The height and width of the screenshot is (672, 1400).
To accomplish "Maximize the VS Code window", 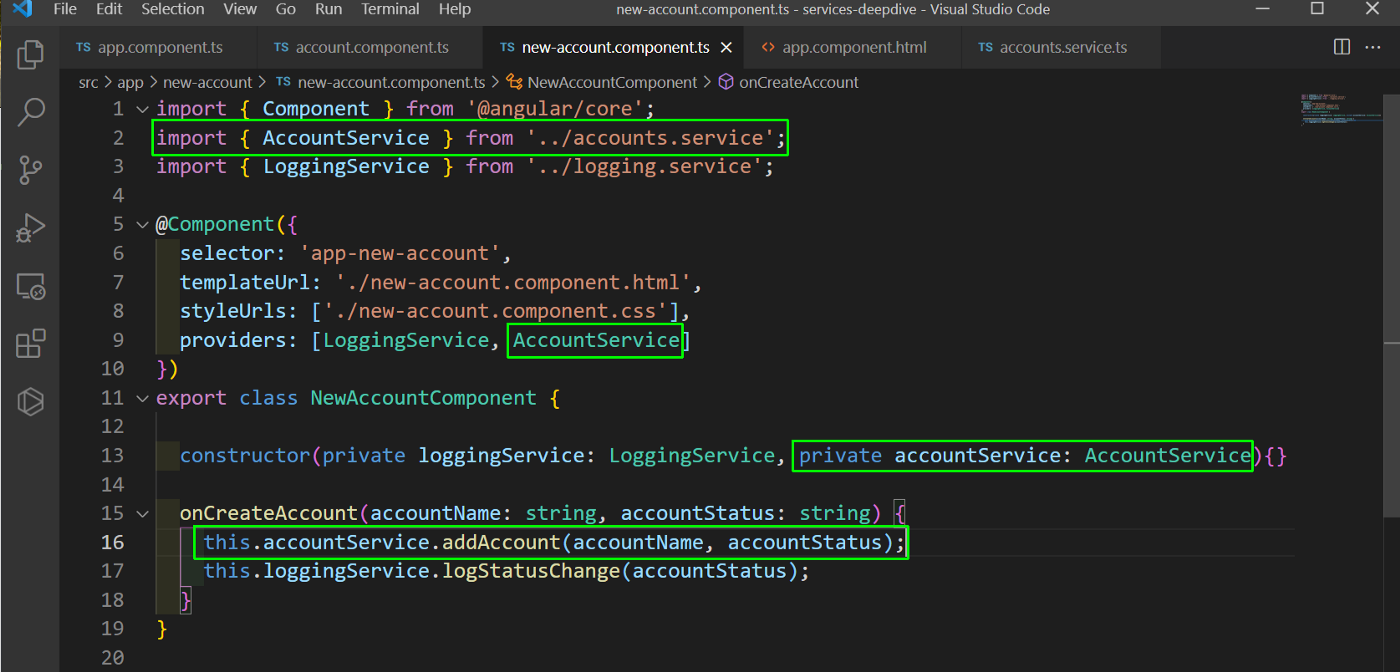I will (x=1317, y=9).
